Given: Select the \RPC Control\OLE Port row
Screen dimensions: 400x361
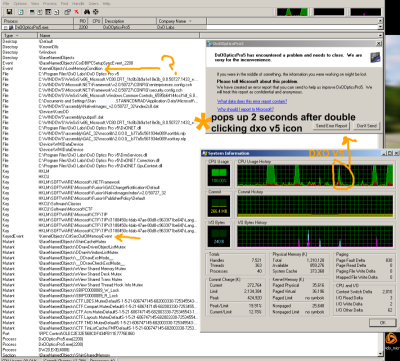Looking at the screenshot, I should 102,333.
